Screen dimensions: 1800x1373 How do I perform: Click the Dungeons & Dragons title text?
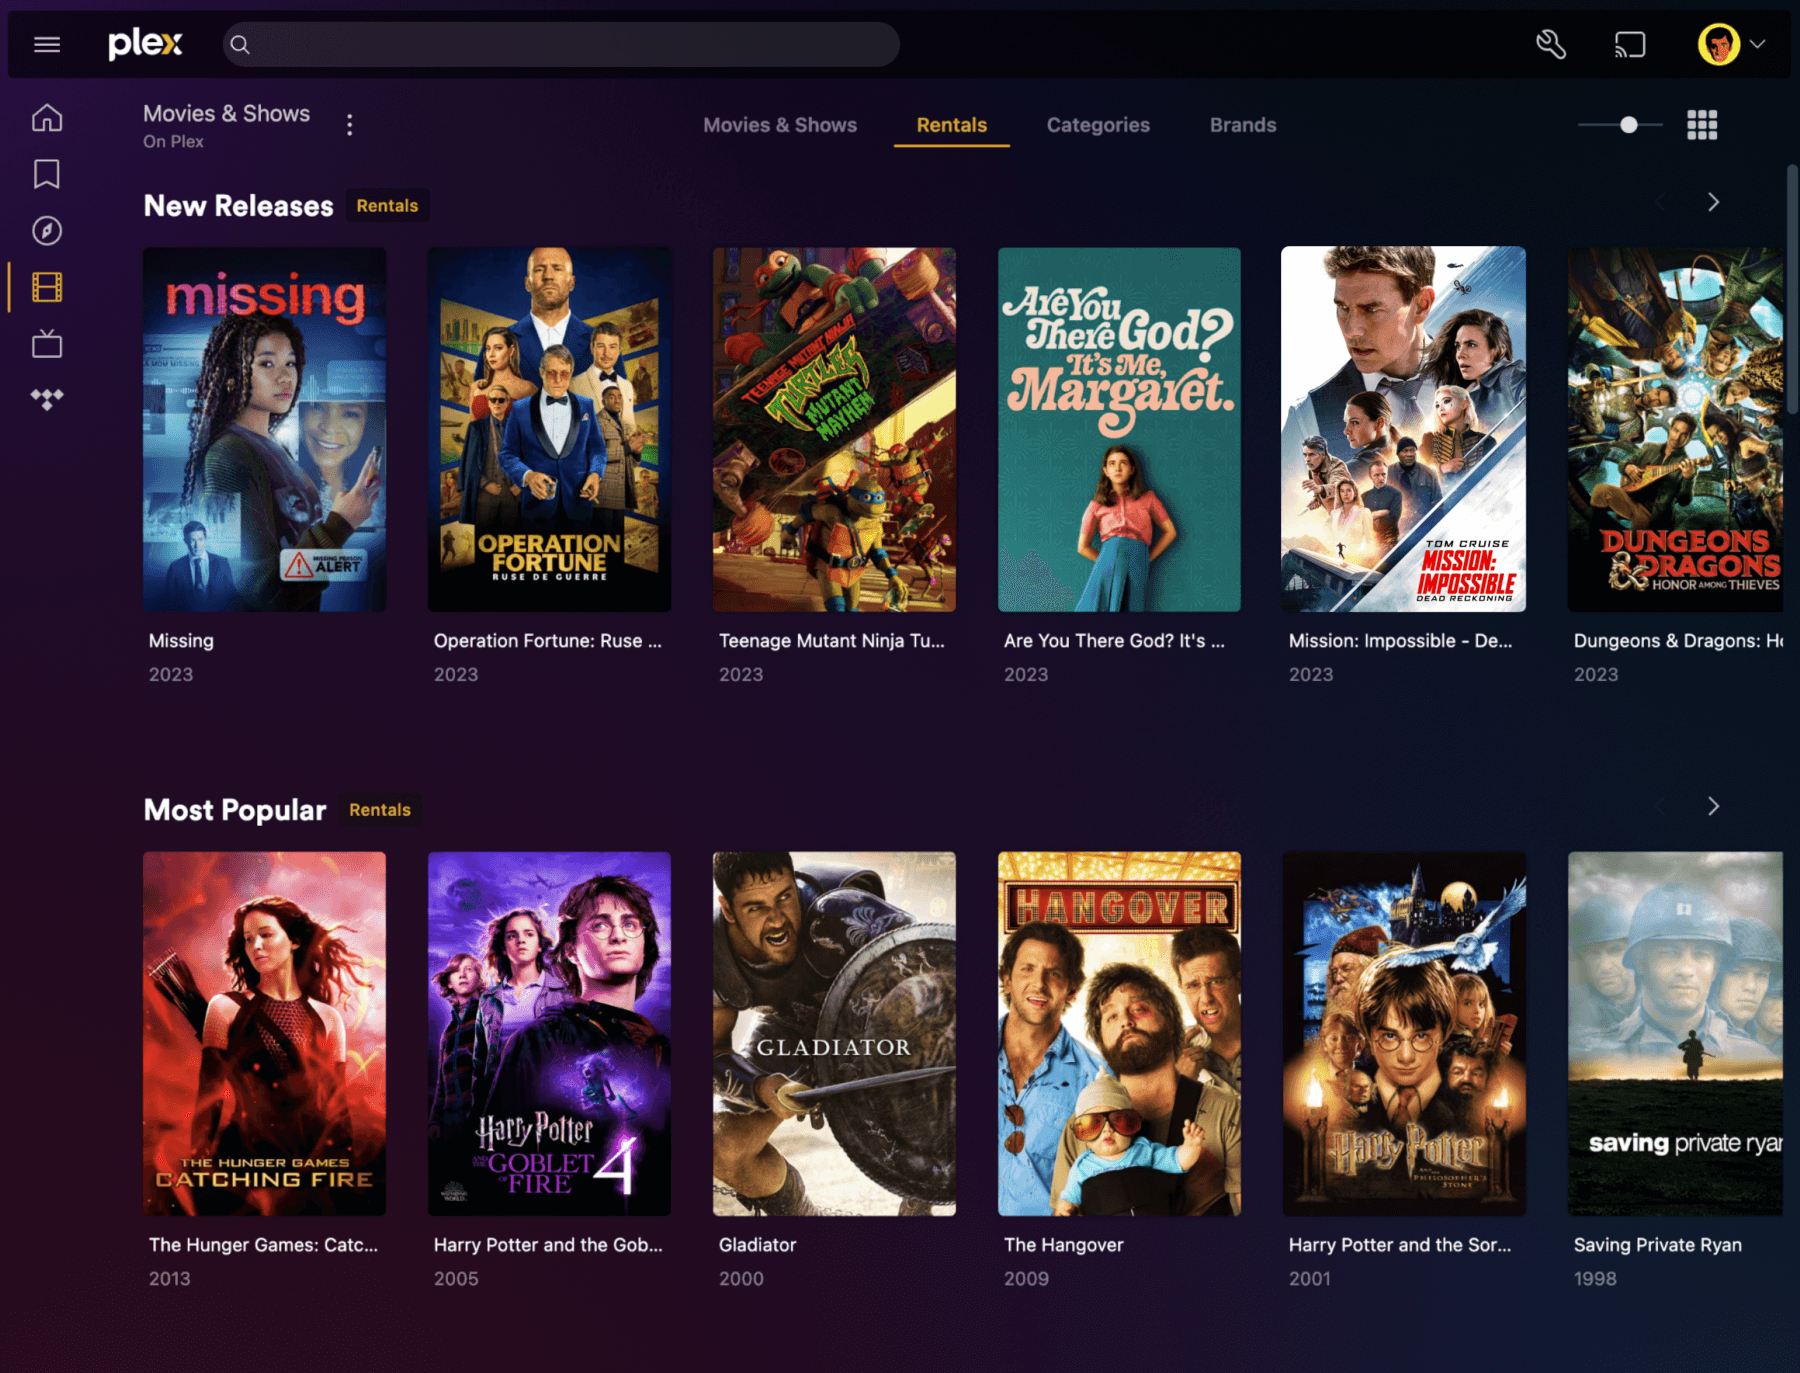pos(1678,641)
